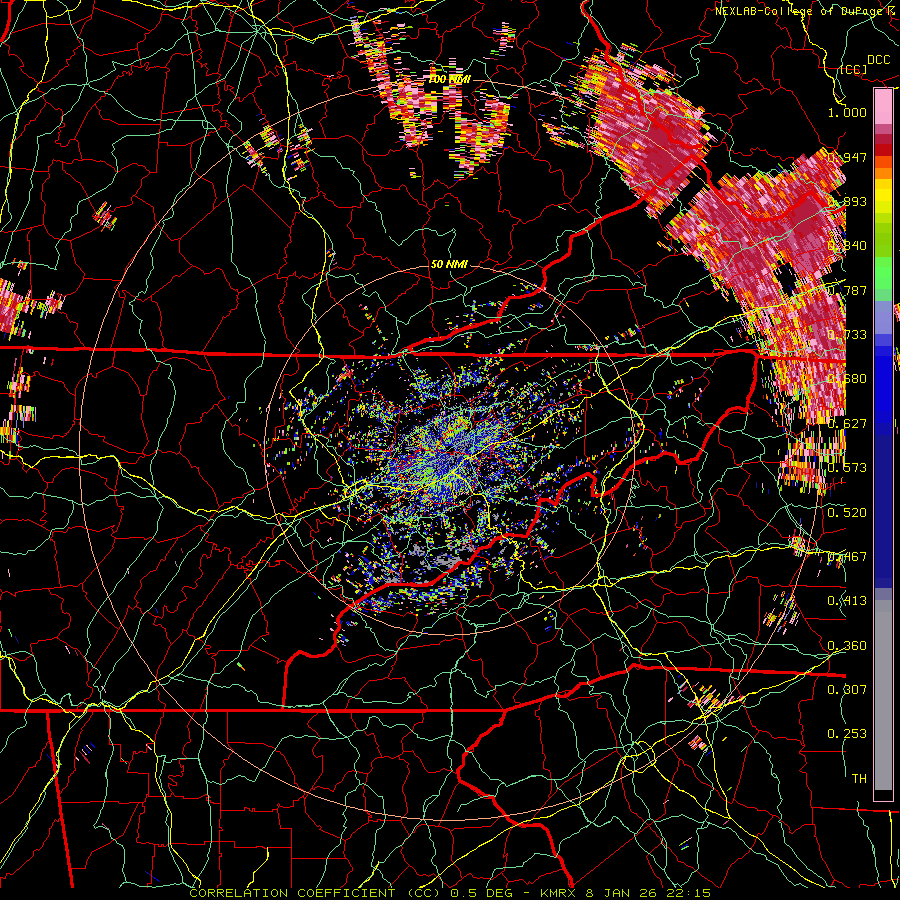The width and height of the screenshot is (900, 900).
Task: Select the 0.733 scale value
Action: [847, 335]
